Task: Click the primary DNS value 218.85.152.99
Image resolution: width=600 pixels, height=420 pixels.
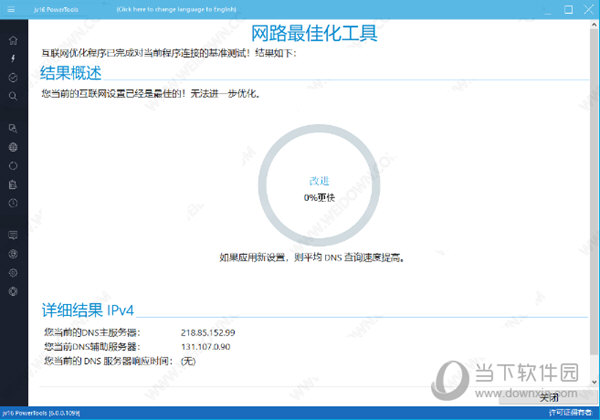Action: pos(208,333)
